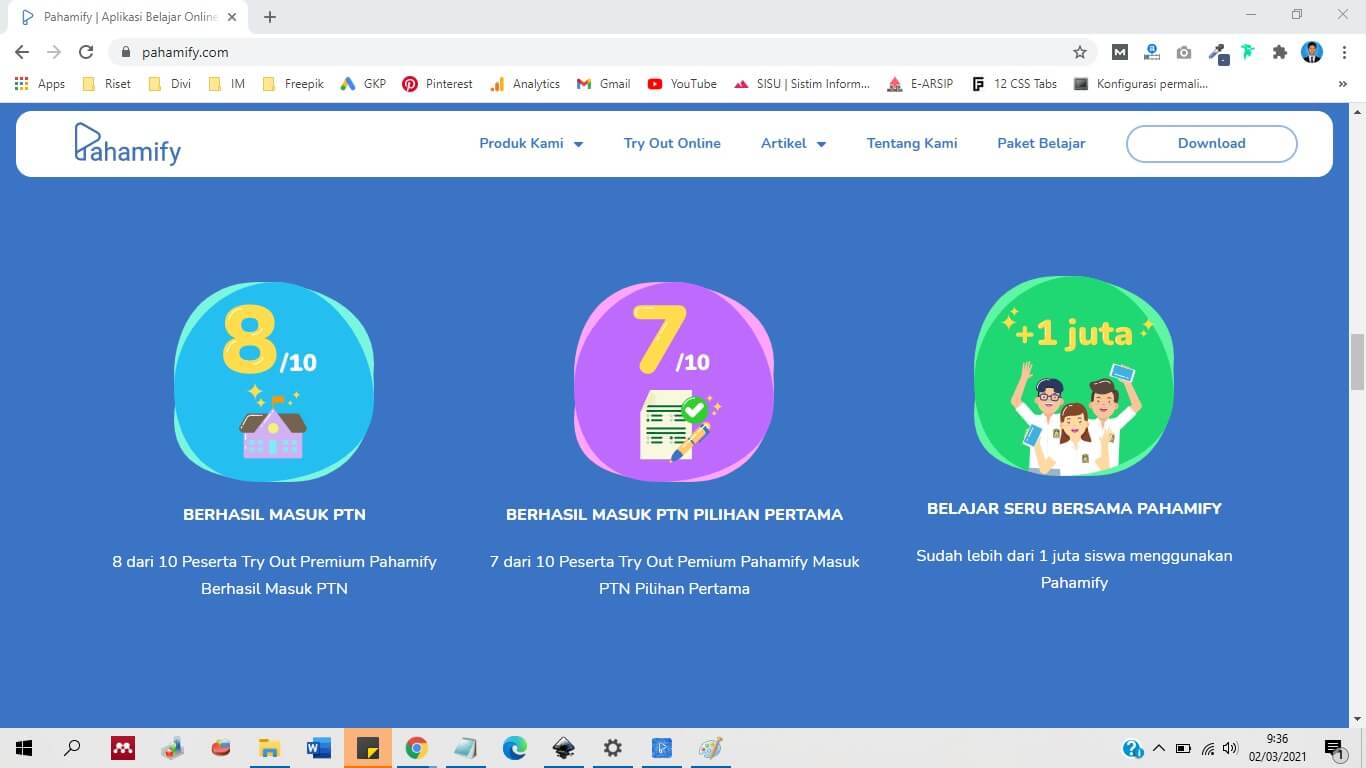Open the Mendeley icon in the taskbar
Screen dimensions: 1366x768
point(123,748)
